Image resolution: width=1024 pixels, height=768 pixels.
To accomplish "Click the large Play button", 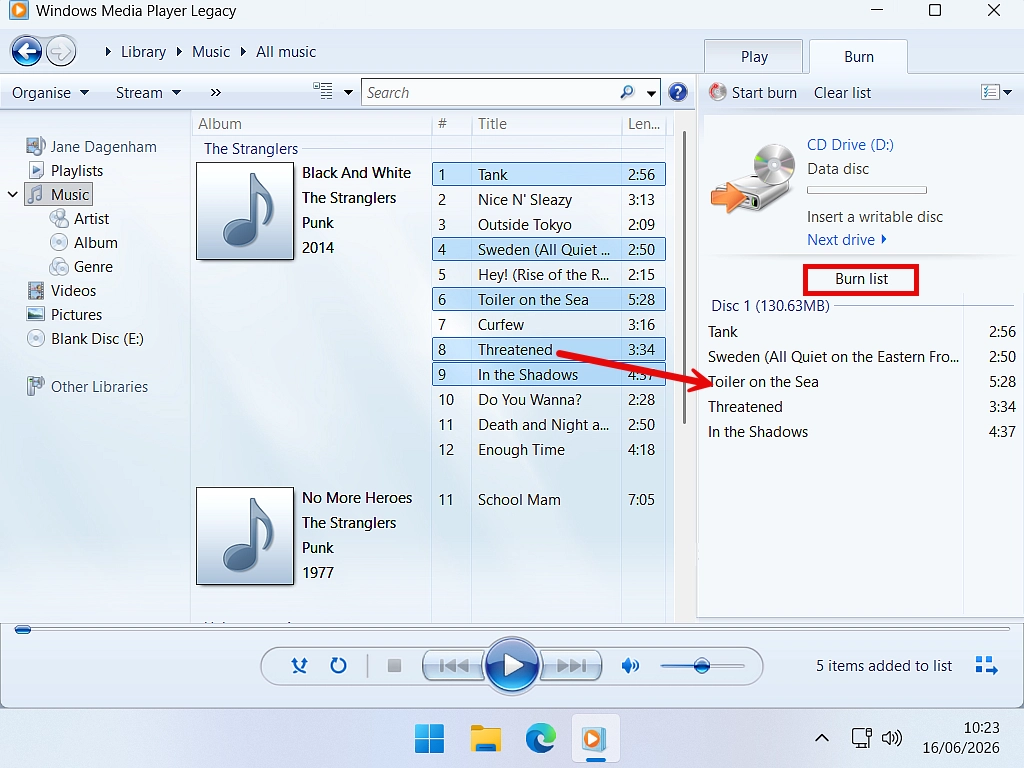I will [x=512, y=665].
